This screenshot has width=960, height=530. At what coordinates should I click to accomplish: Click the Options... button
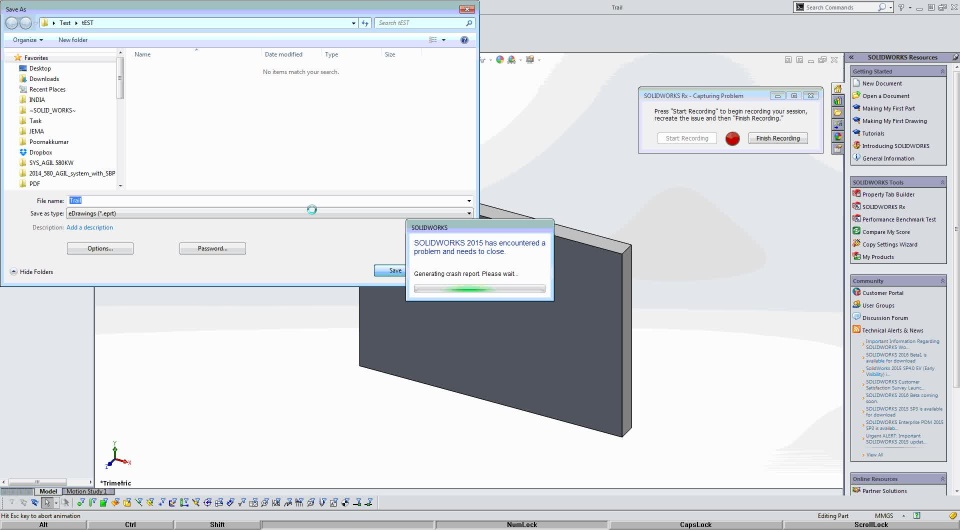(x=100, y=248)
